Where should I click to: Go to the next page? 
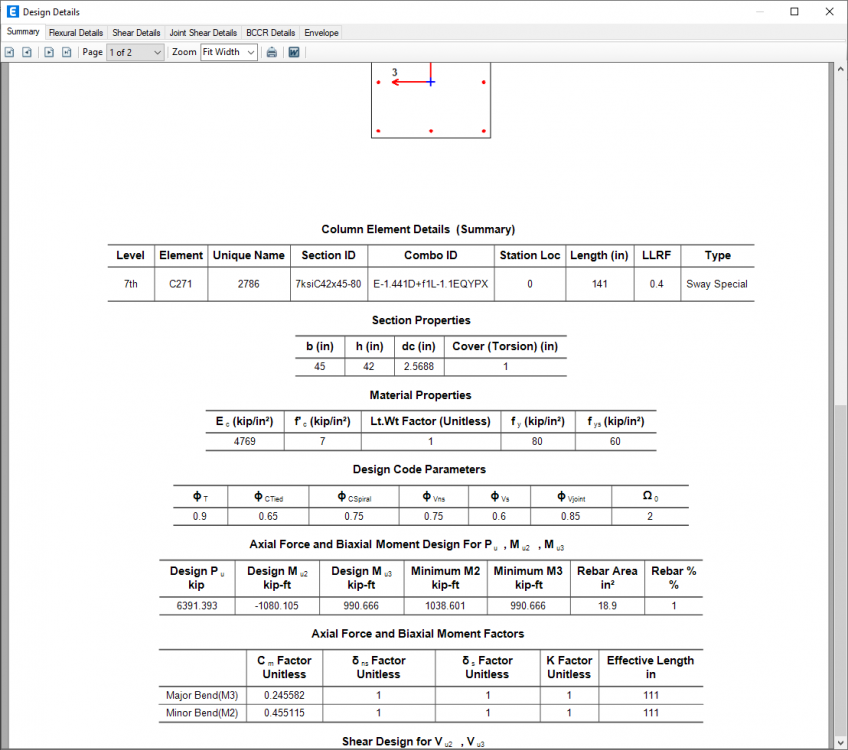click(49, 52)
